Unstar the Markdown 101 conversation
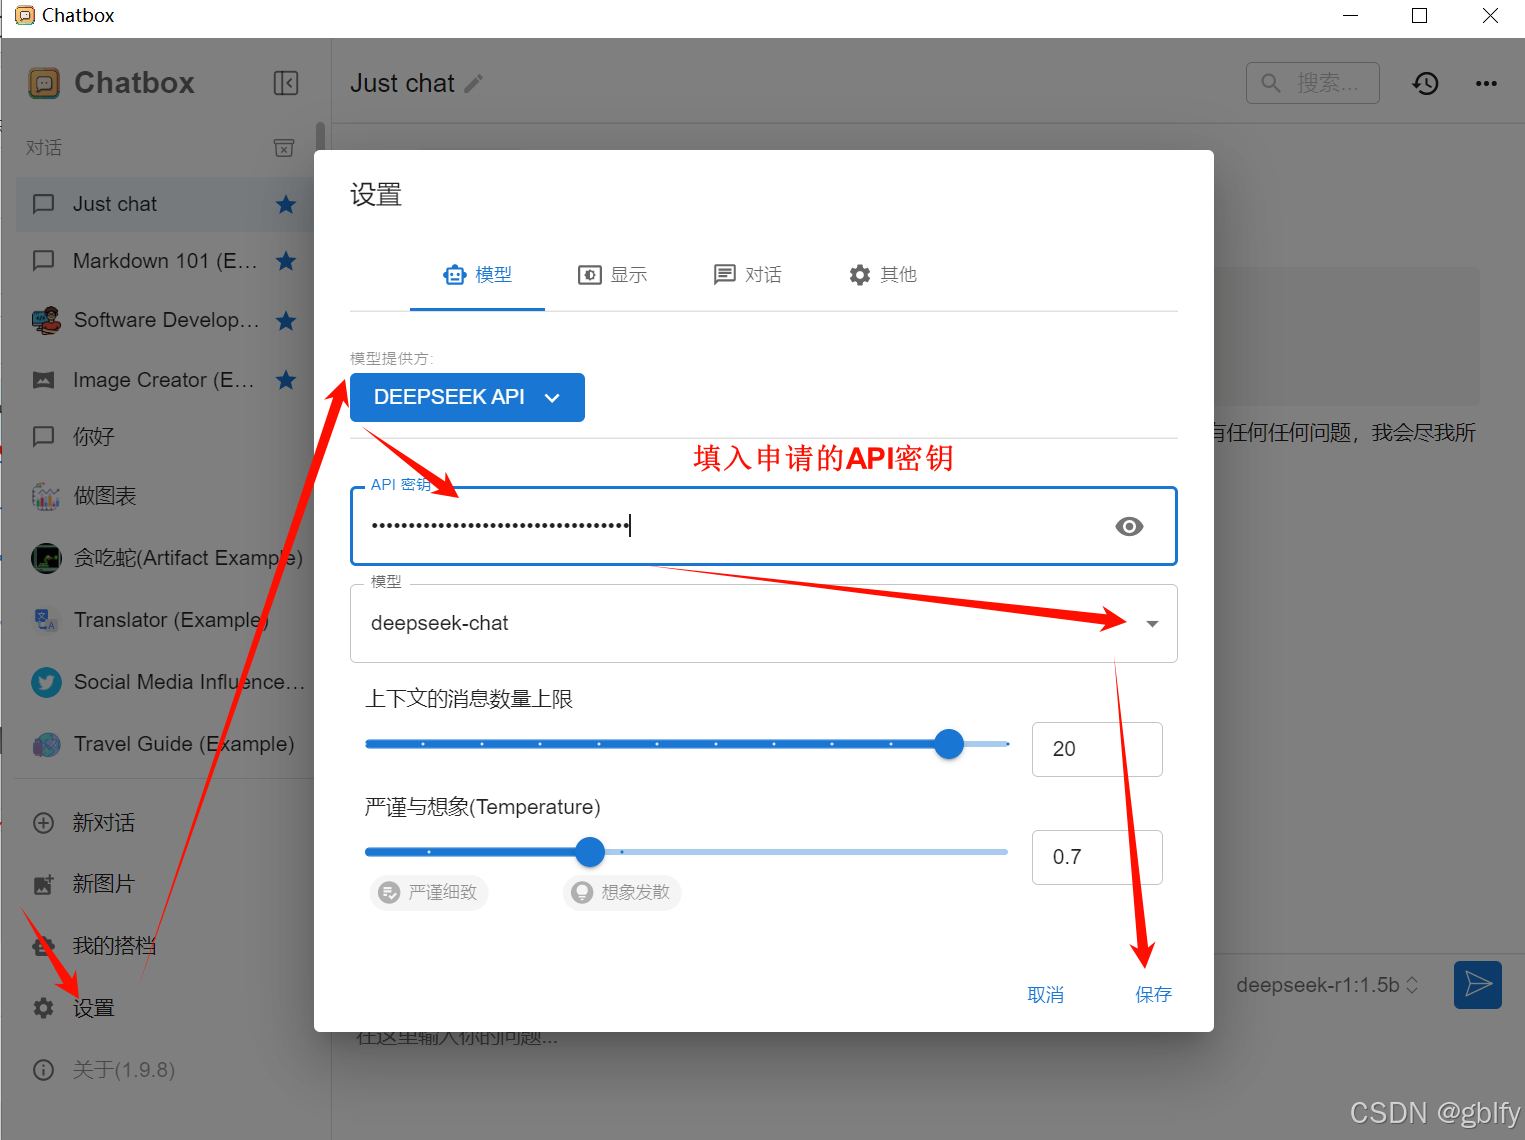This screenshot has width=1525, height=1140. (x=286, y=261)
